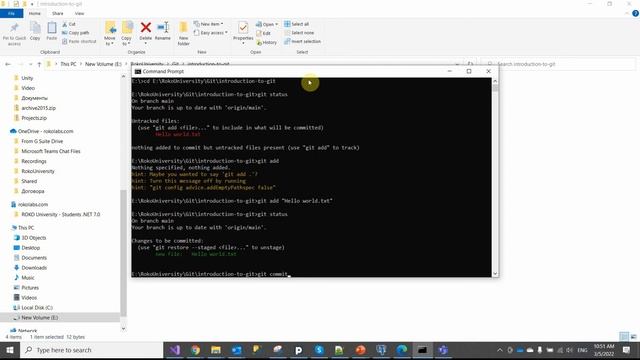Open the Open dropdown in ribbon
Viewport: 640px width, 360px height.
pos(267,24)
